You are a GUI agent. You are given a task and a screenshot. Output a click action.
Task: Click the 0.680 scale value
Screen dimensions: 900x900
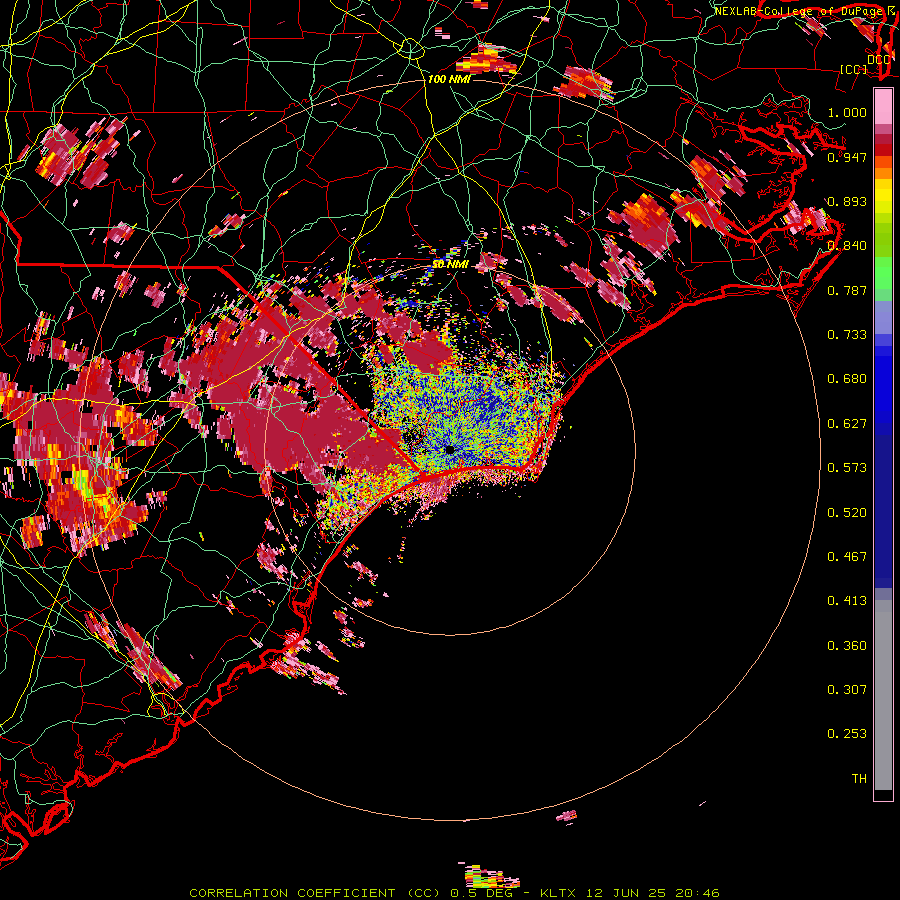coord(847,379)
